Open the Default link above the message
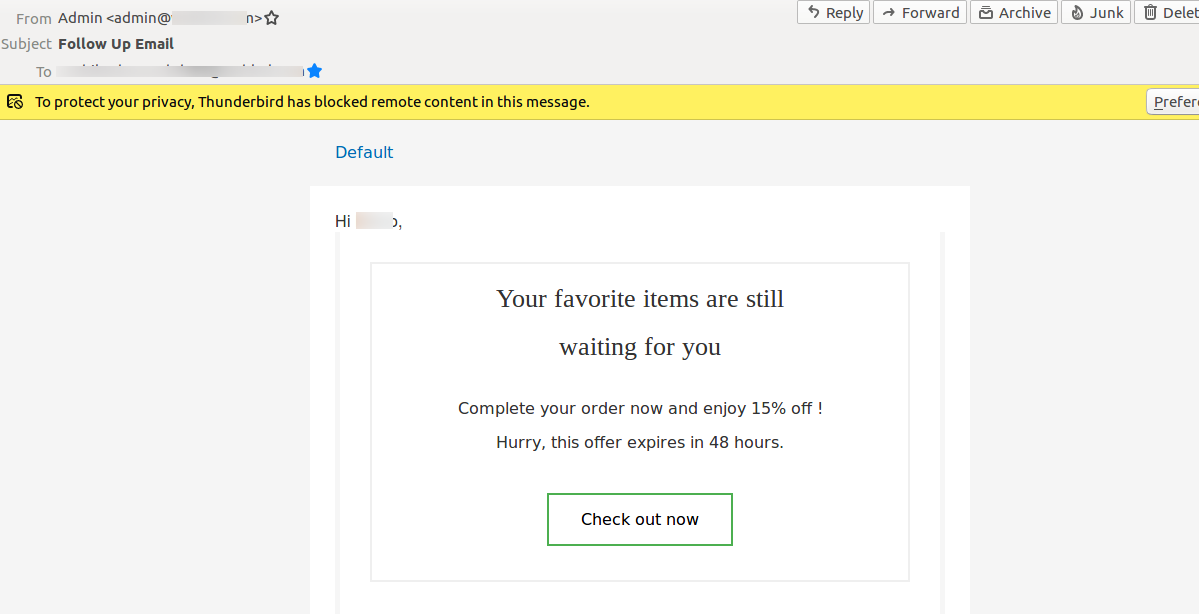Image resolution: width=1199 pixels, height=614 pixels. coord(364,152)
